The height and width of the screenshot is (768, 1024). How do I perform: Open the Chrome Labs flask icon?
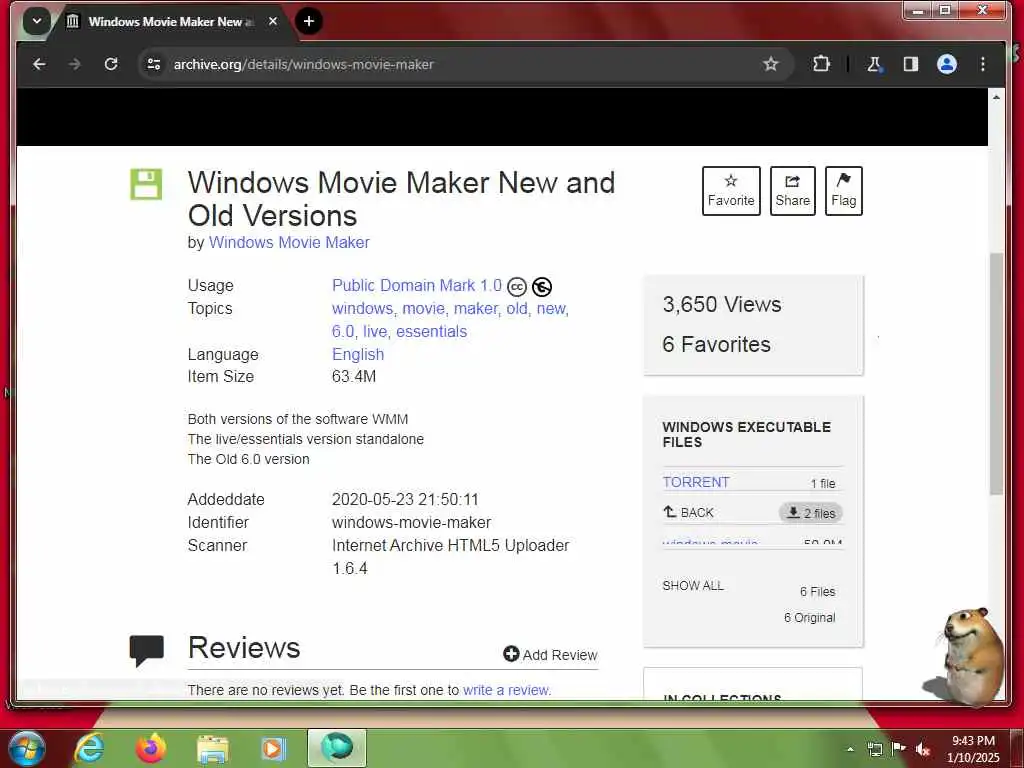tap(874, 64)
